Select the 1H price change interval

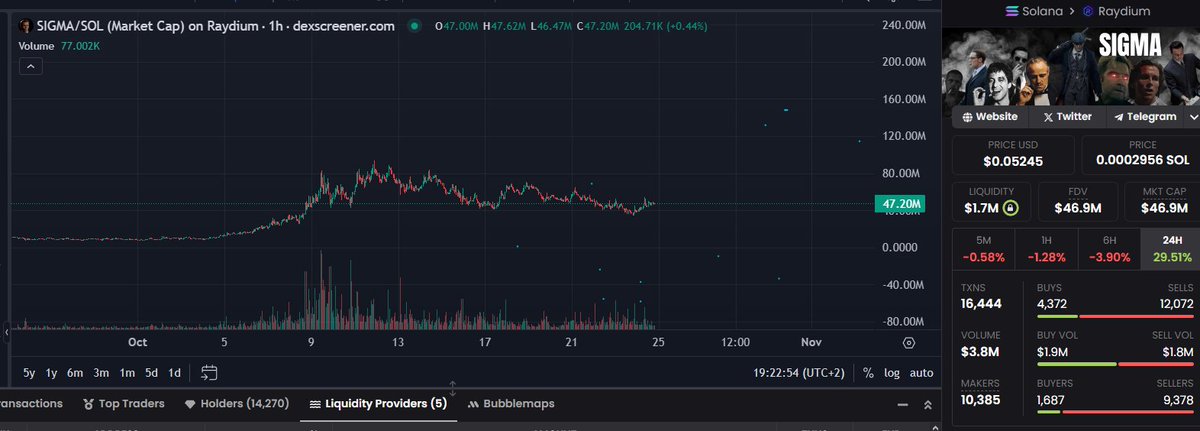click(1045, 248)
